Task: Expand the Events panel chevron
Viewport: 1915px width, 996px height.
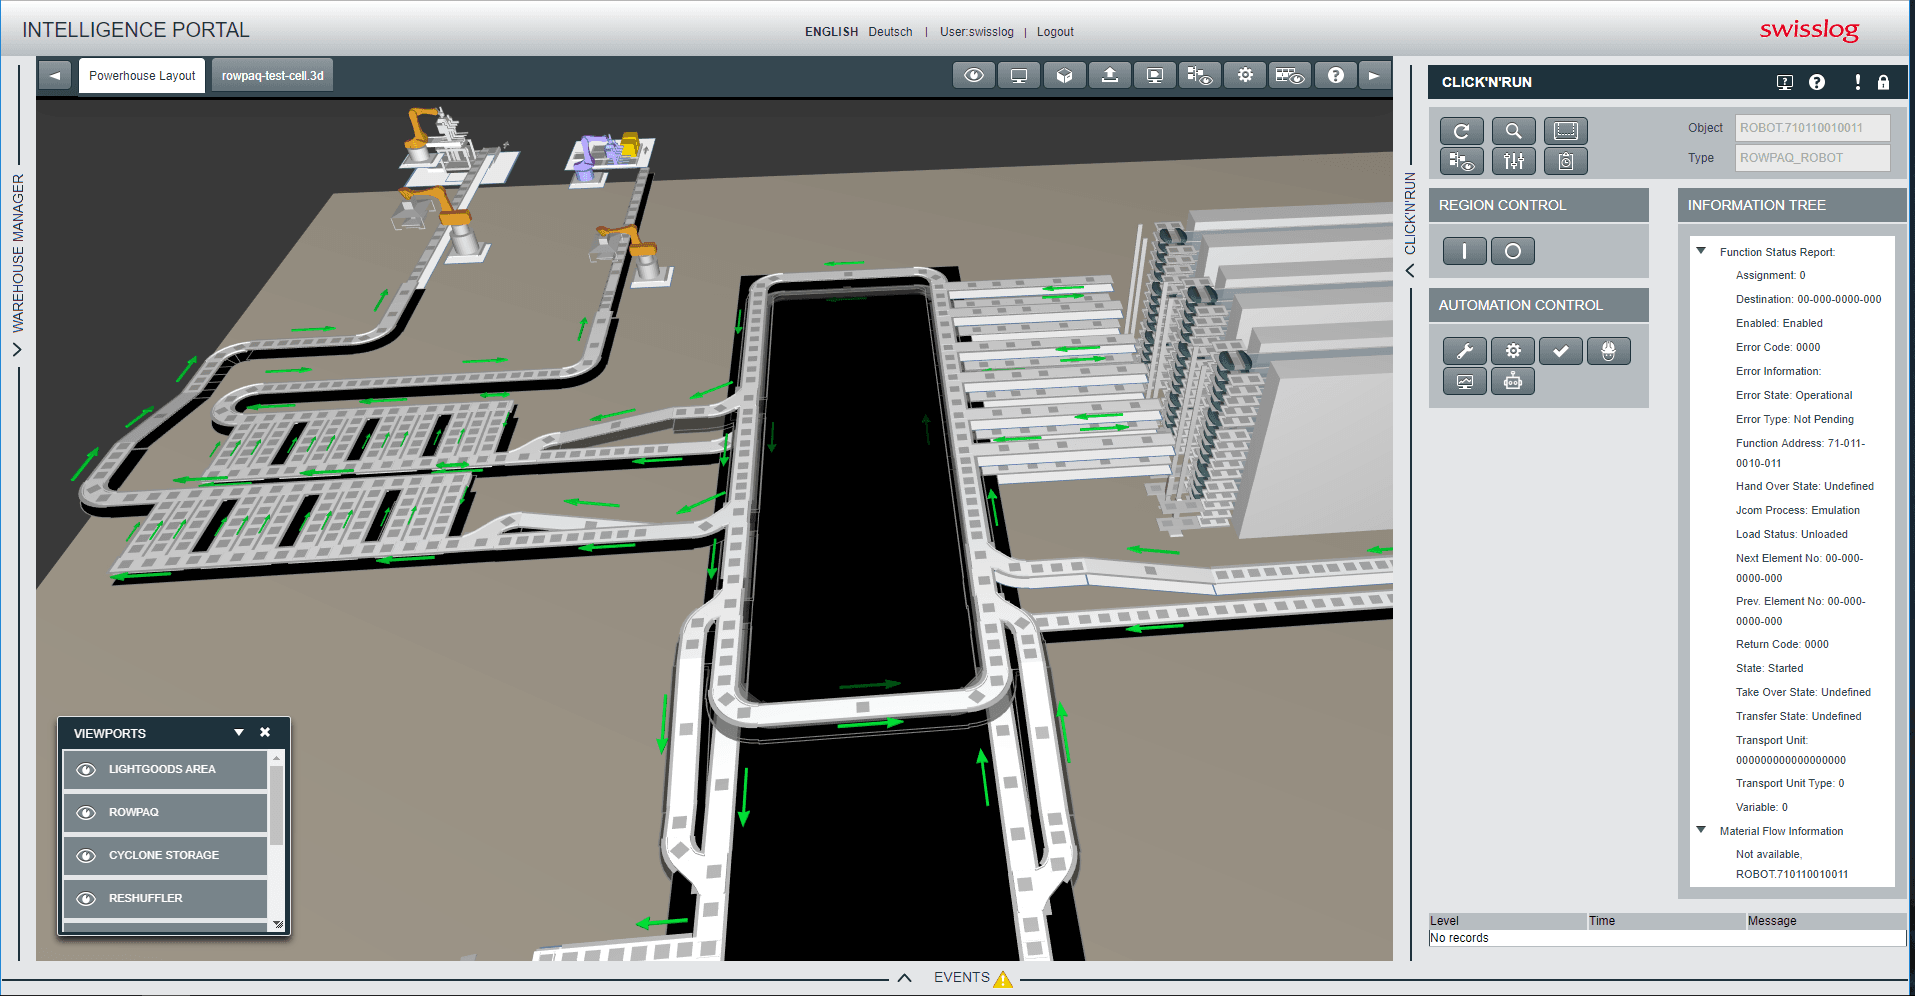Action: tap(904, 978)
